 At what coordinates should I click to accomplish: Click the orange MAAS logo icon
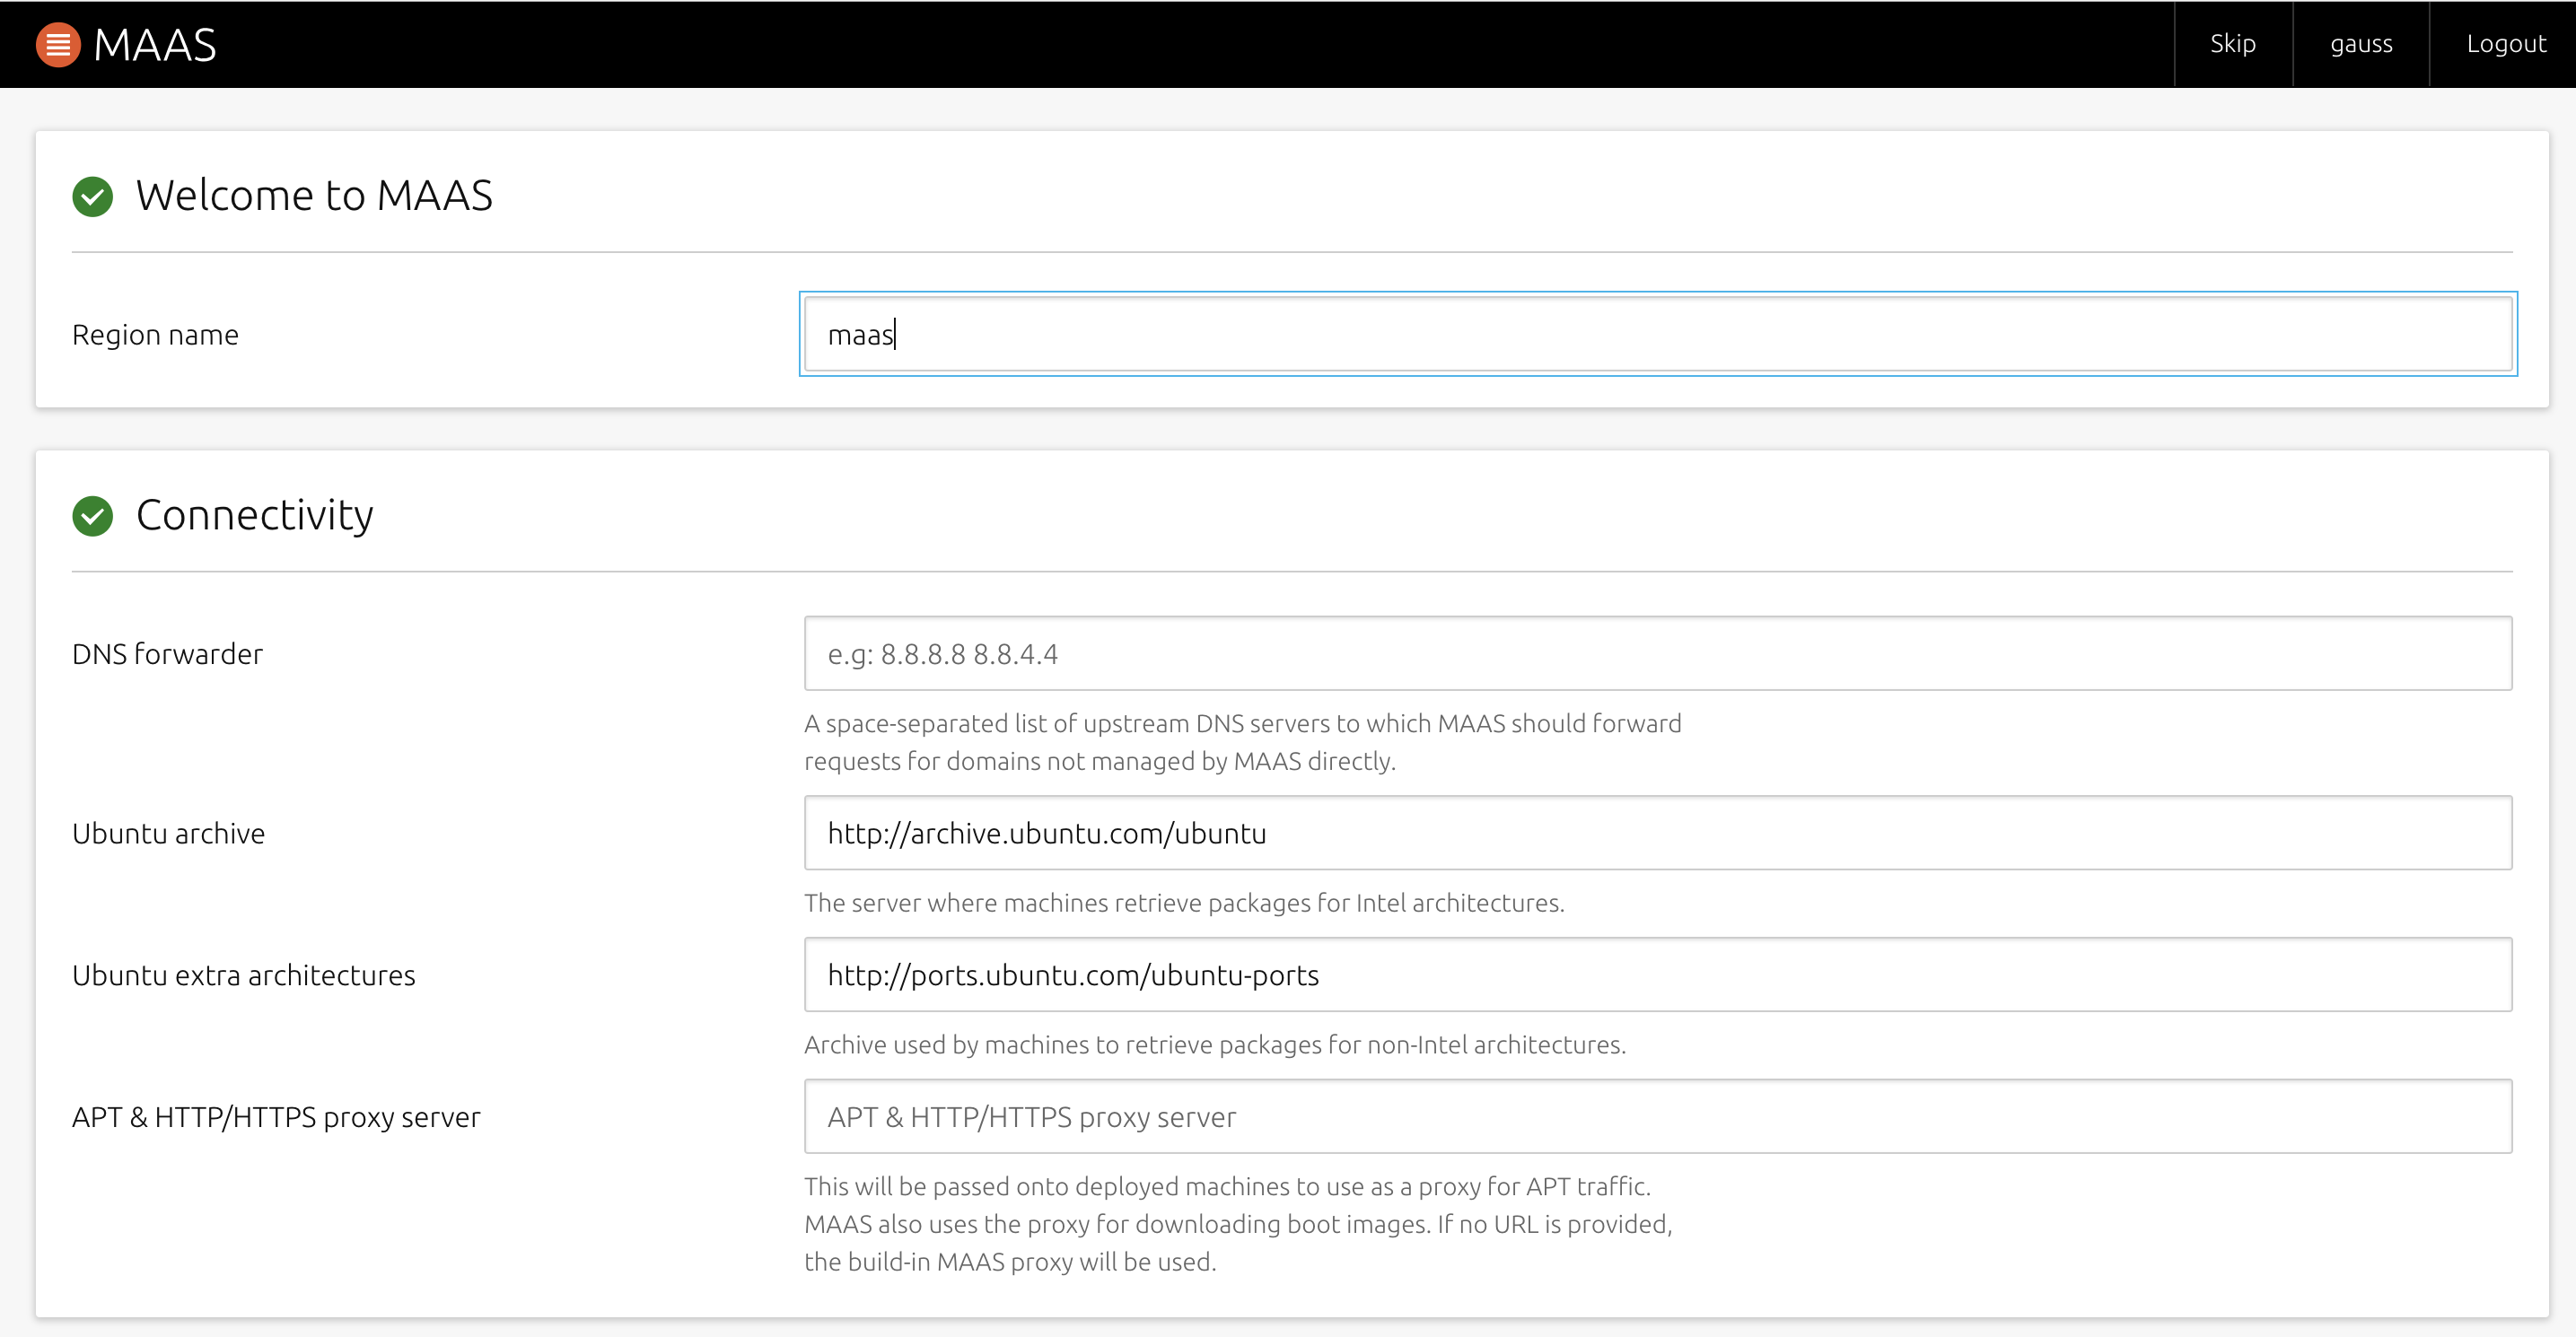[x=58, y=45]
